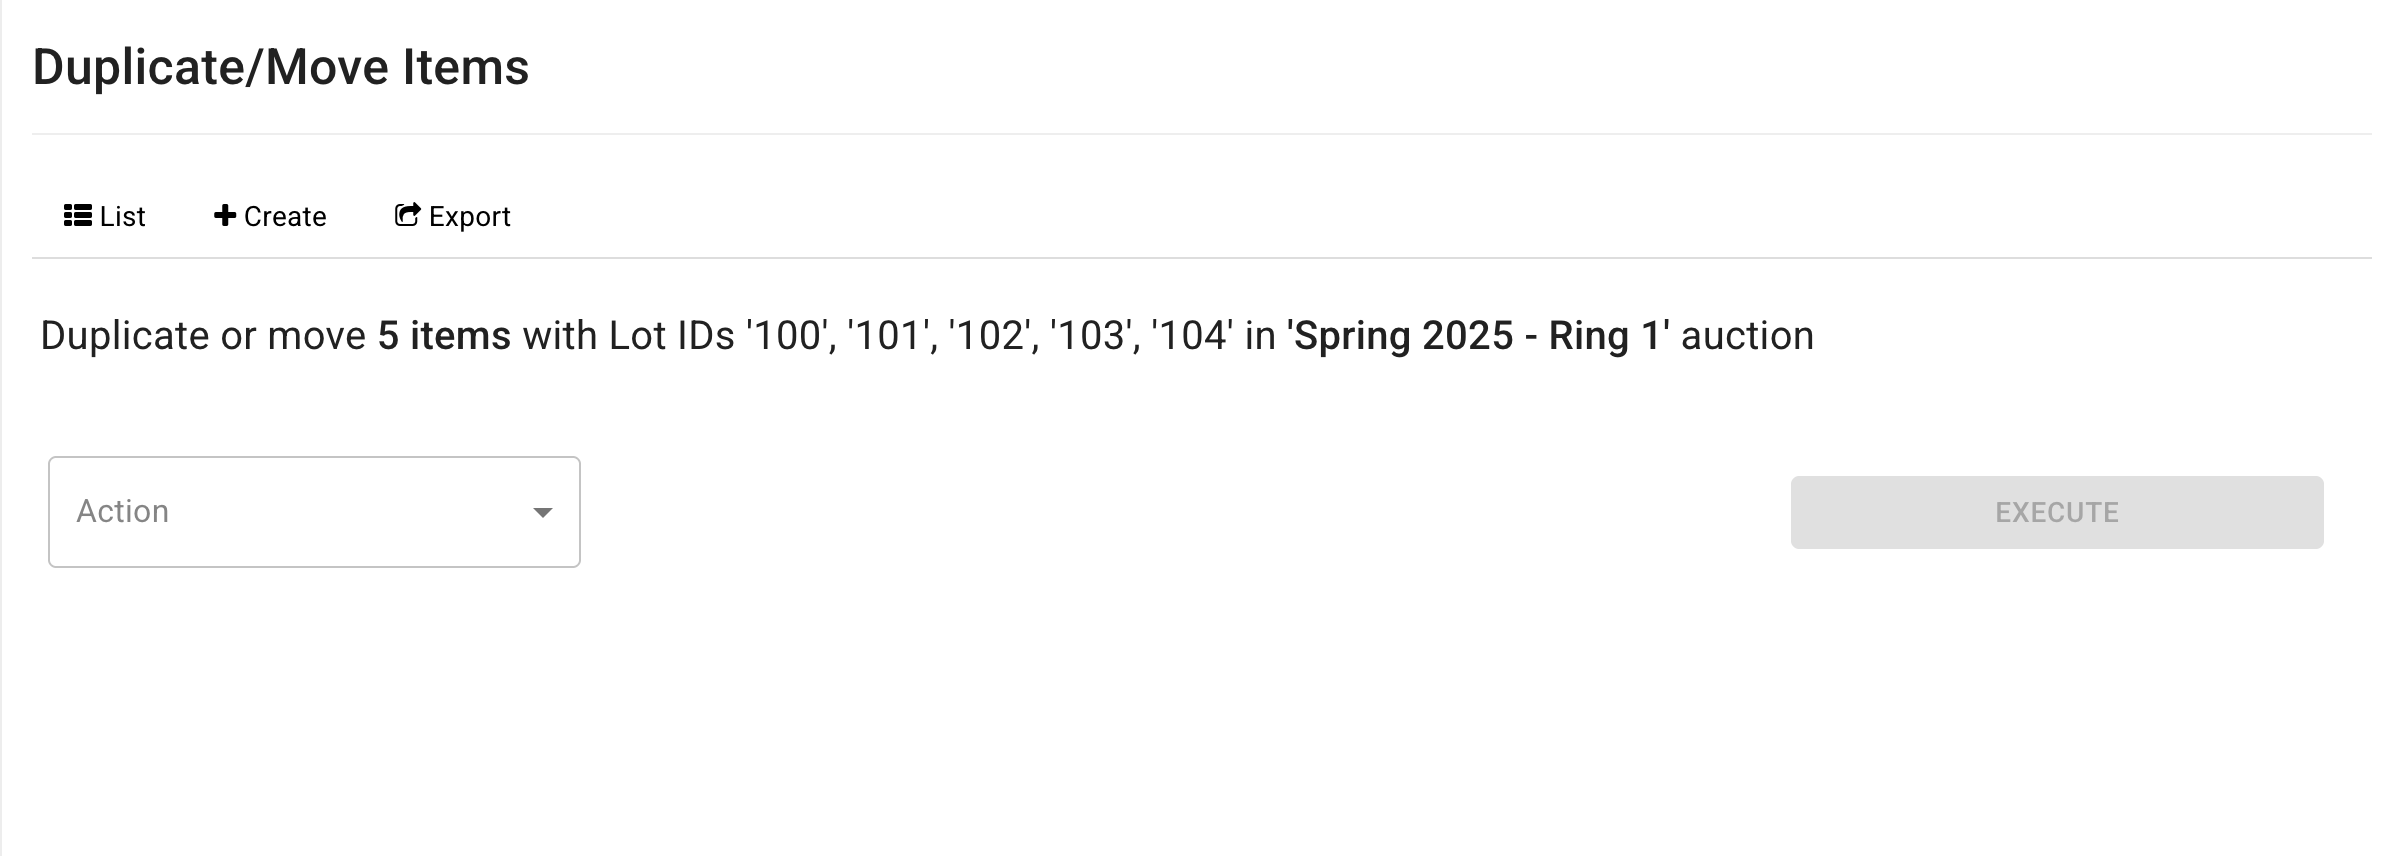Expand Action options via the caret arrow
The image size is (2400, 856).
pos(543,513)
